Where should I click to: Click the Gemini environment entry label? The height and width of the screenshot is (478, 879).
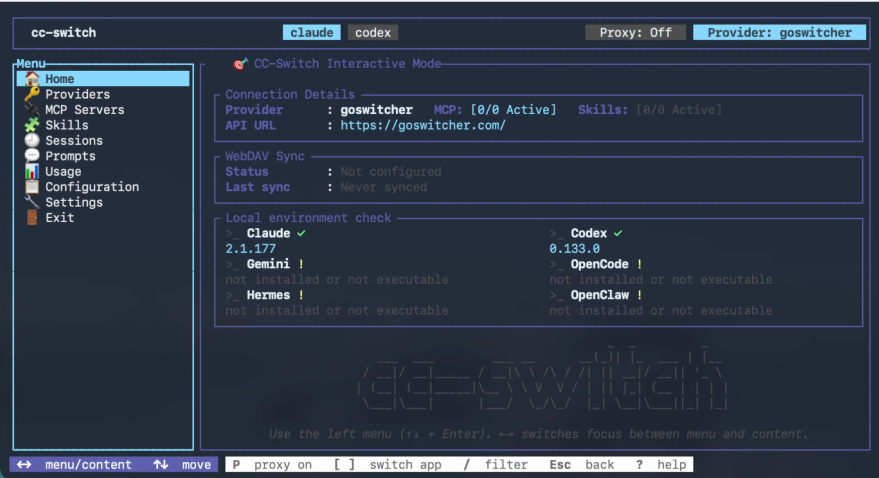click(x=269, y=264)
